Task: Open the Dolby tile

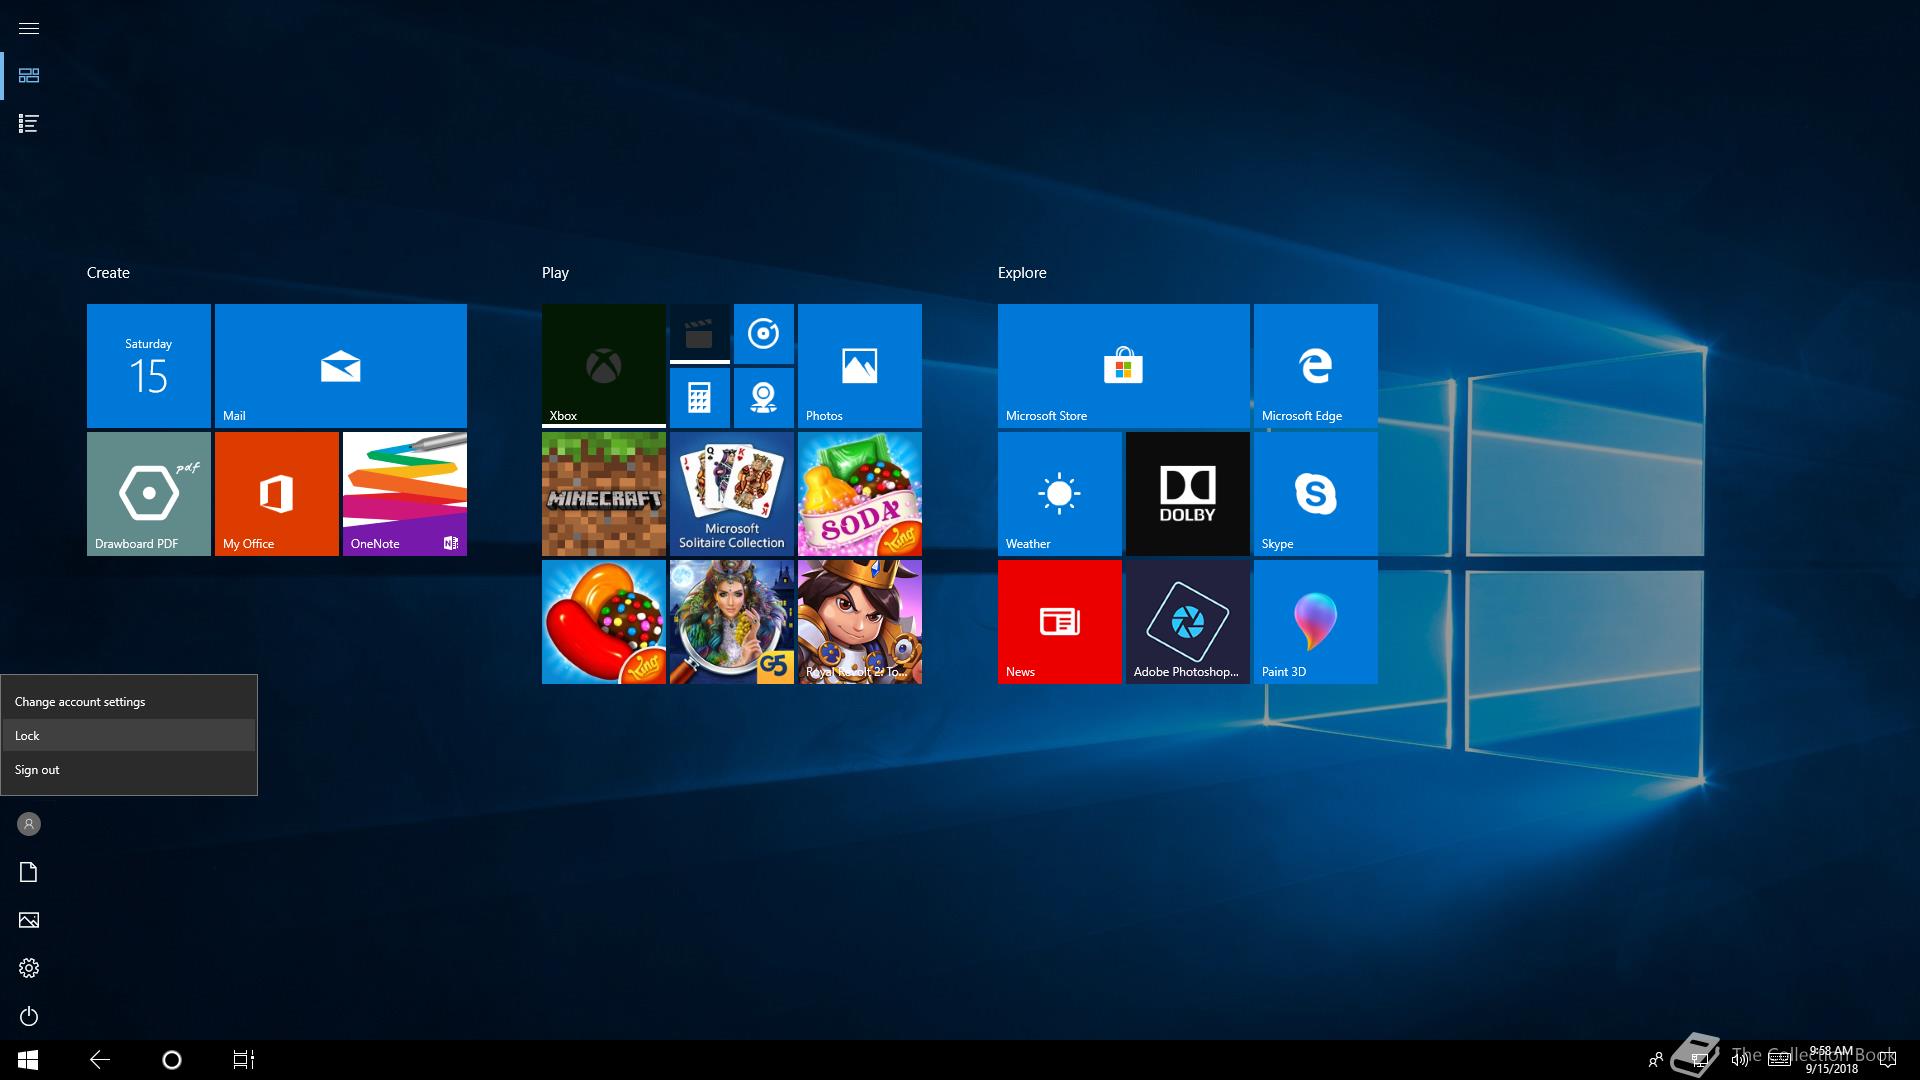Action: pyautogui.click(x=1188, y=494)
